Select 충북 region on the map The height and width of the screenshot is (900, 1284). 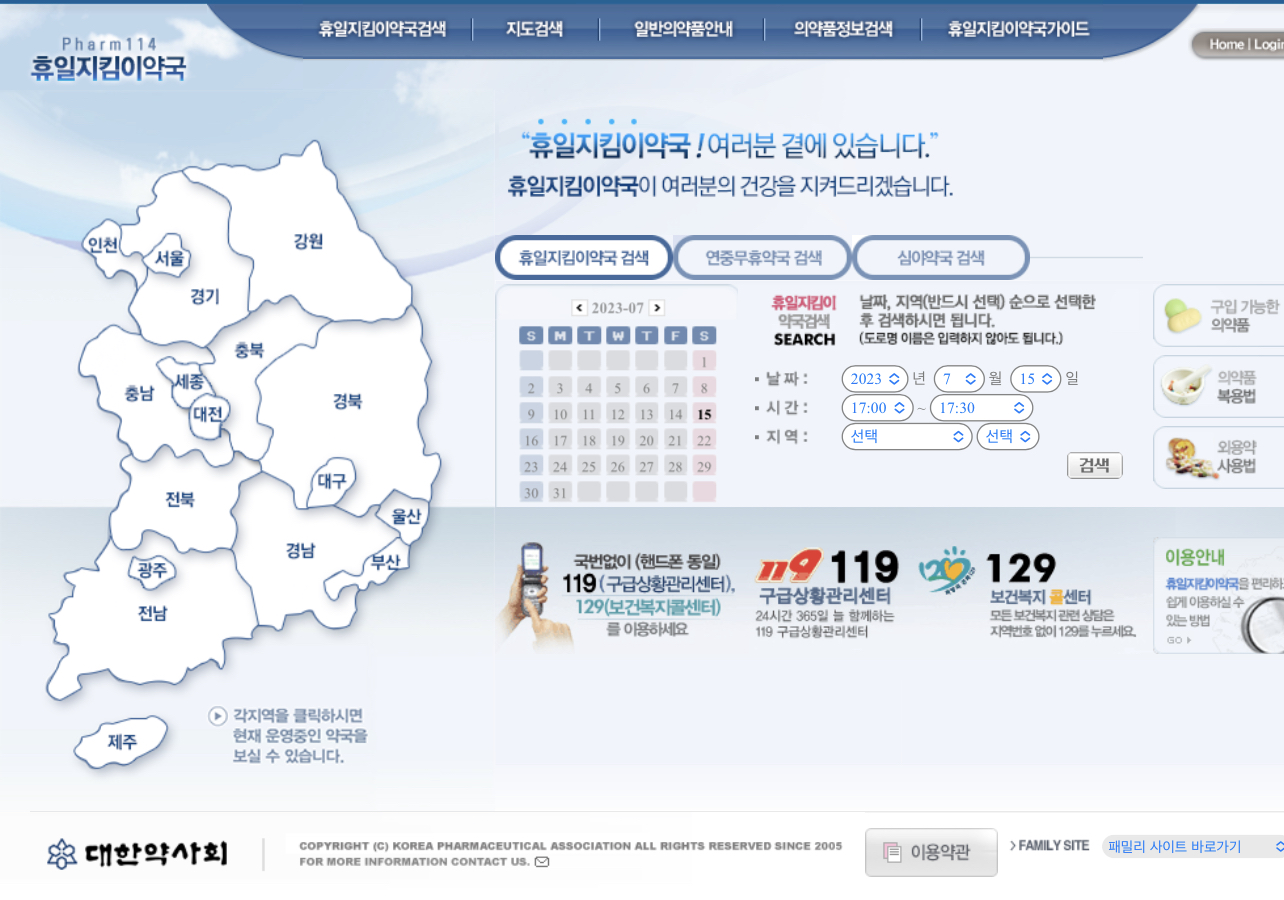point(249,350)
